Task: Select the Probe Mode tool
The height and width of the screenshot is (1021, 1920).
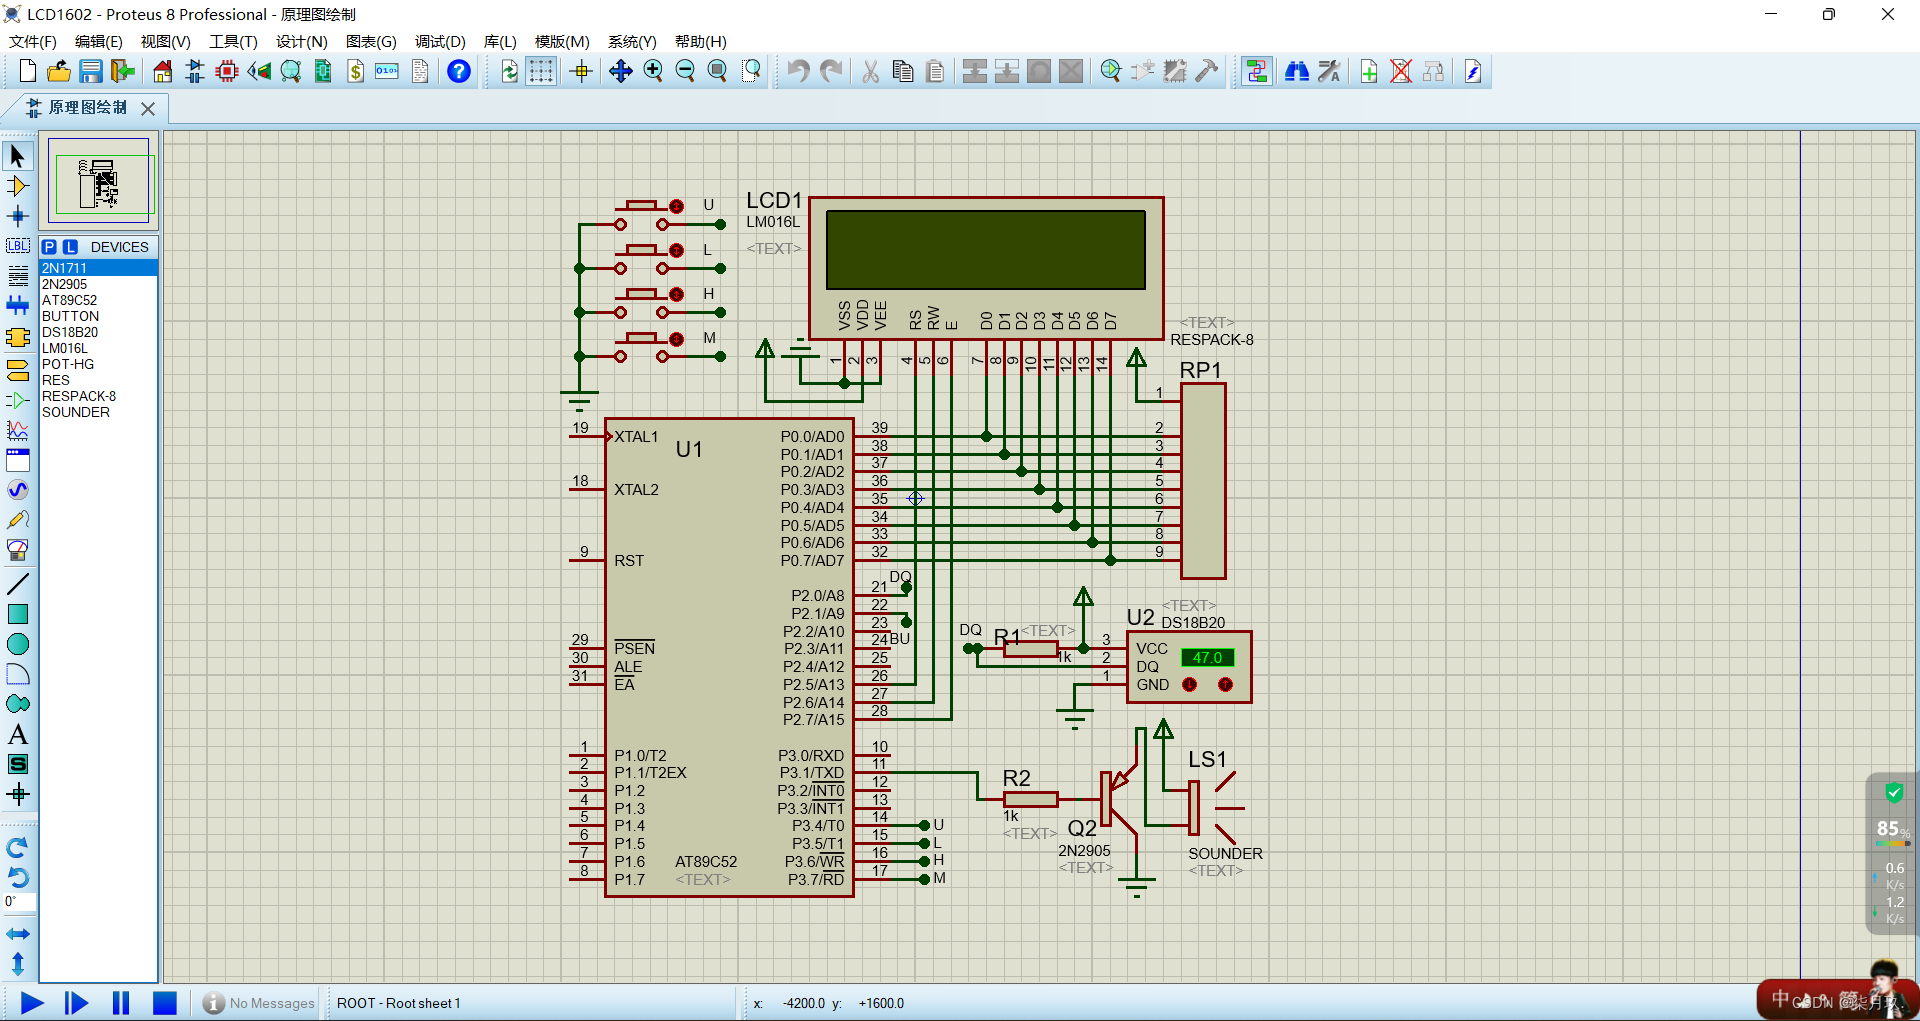Action: 18,520
